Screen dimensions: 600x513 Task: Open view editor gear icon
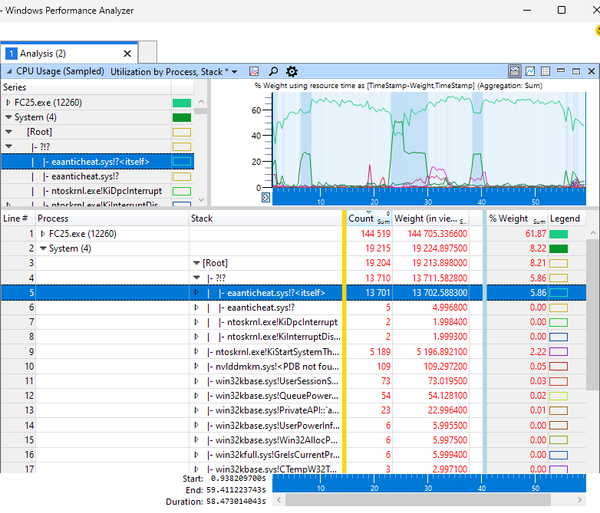(x=292, y=72)
